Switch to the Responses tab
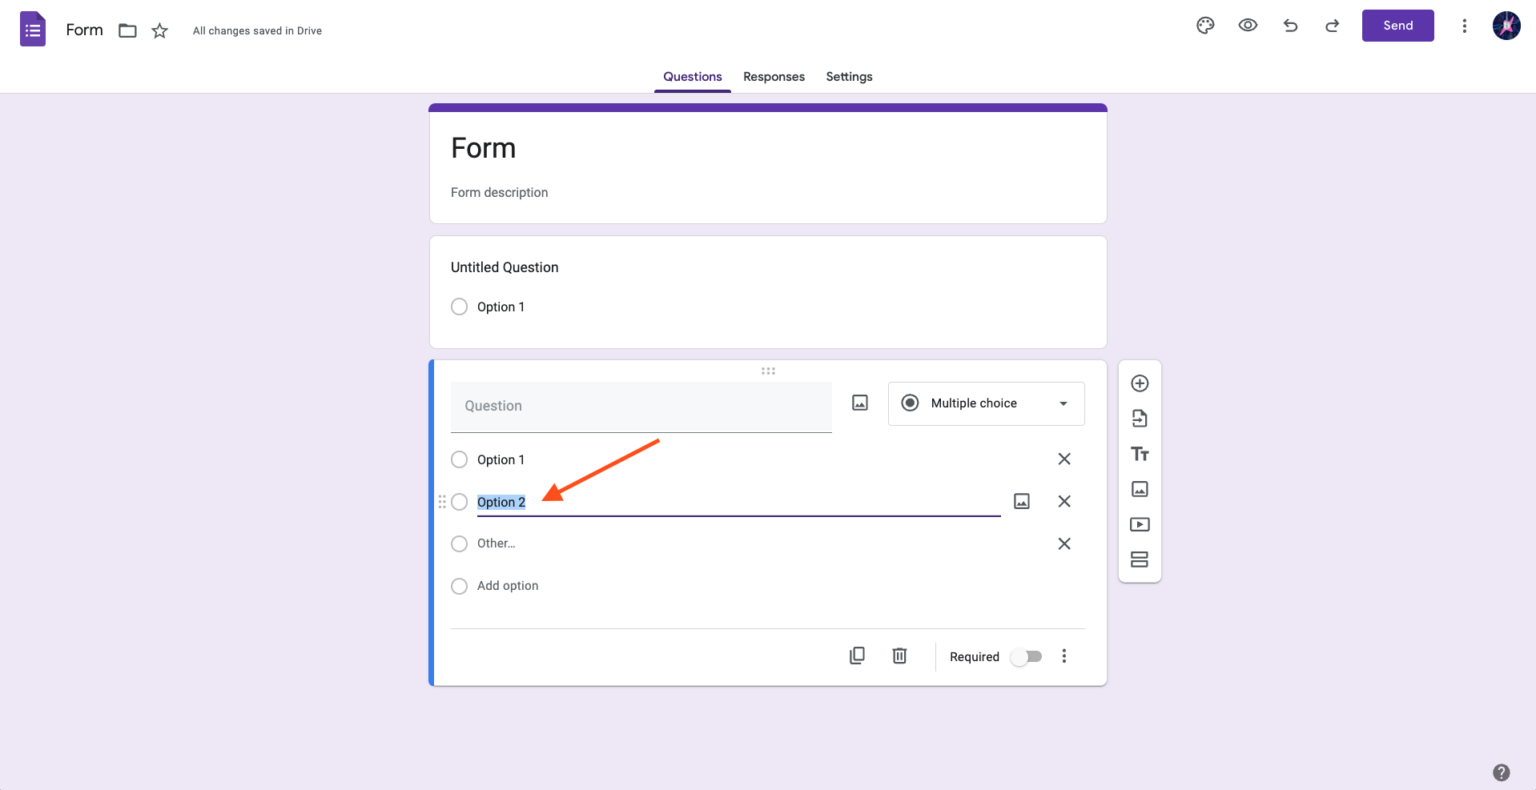The width and height of the screenshot is (1536, 790). point(773,77)
